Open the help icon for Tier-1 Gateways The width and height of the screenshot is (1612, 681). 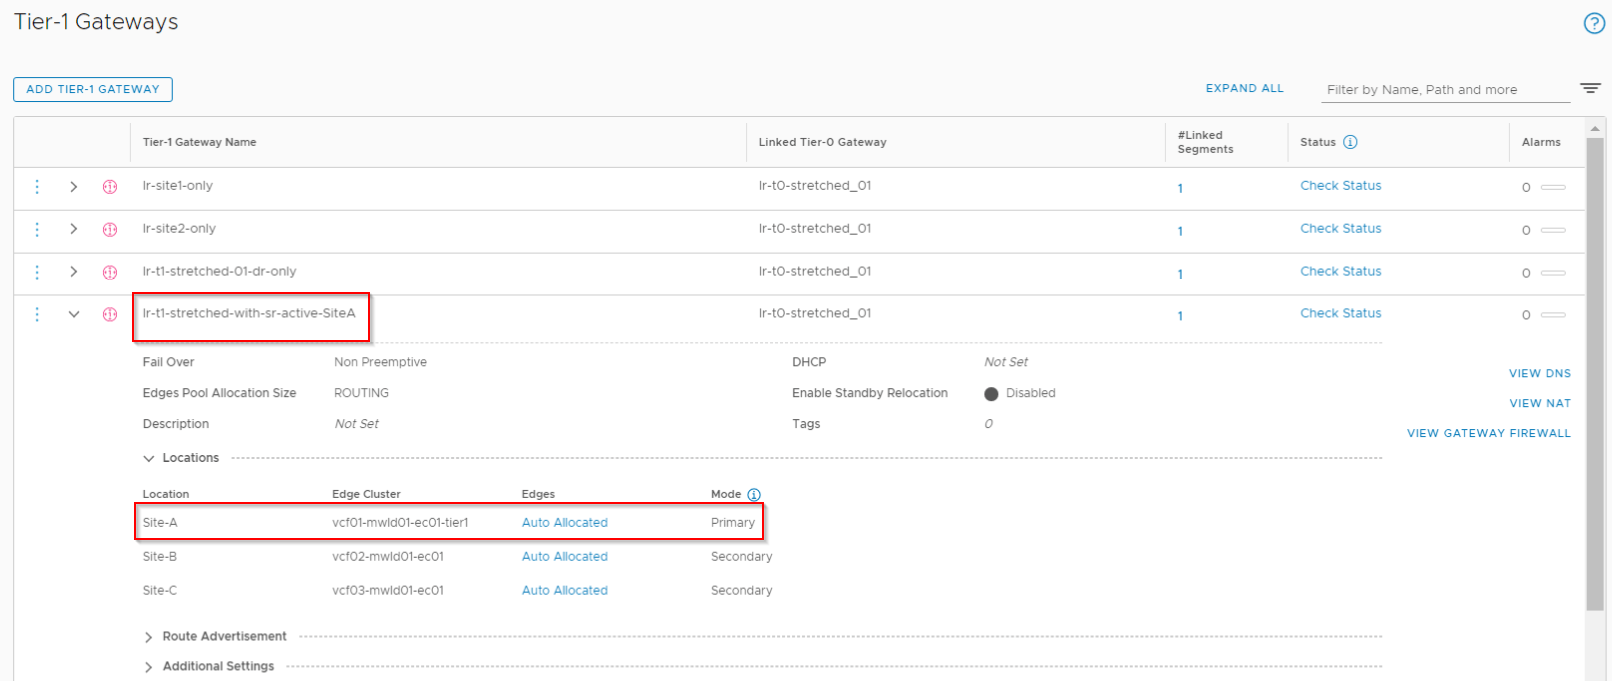coord(1594,24)
